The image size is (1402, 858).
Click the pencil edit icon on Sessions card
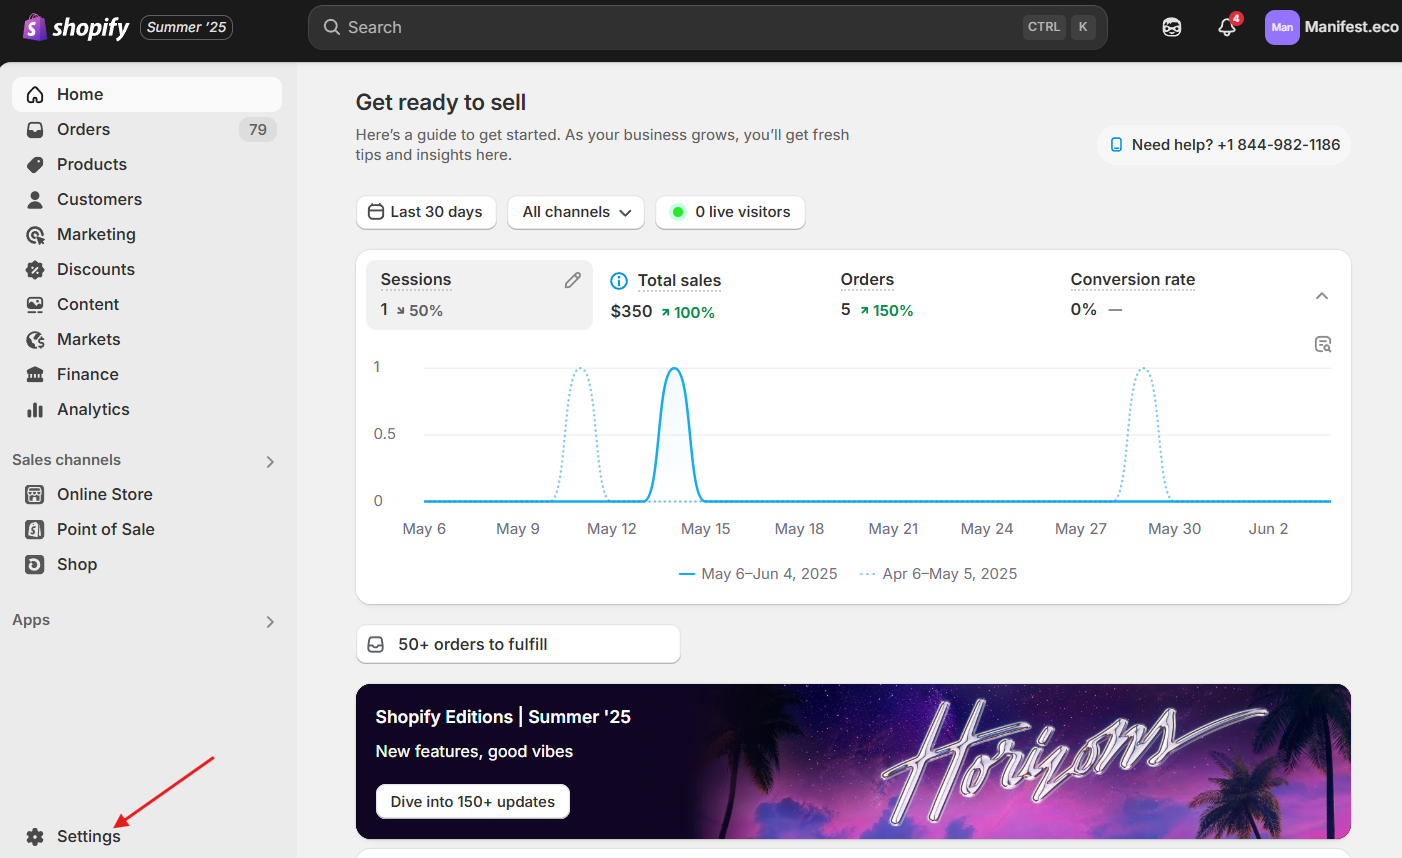(x=572, y=281)
